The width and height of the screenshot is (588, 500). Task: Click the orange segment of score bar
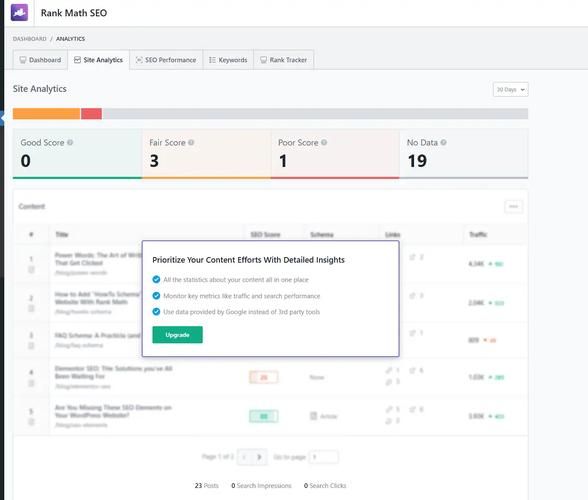46,114
